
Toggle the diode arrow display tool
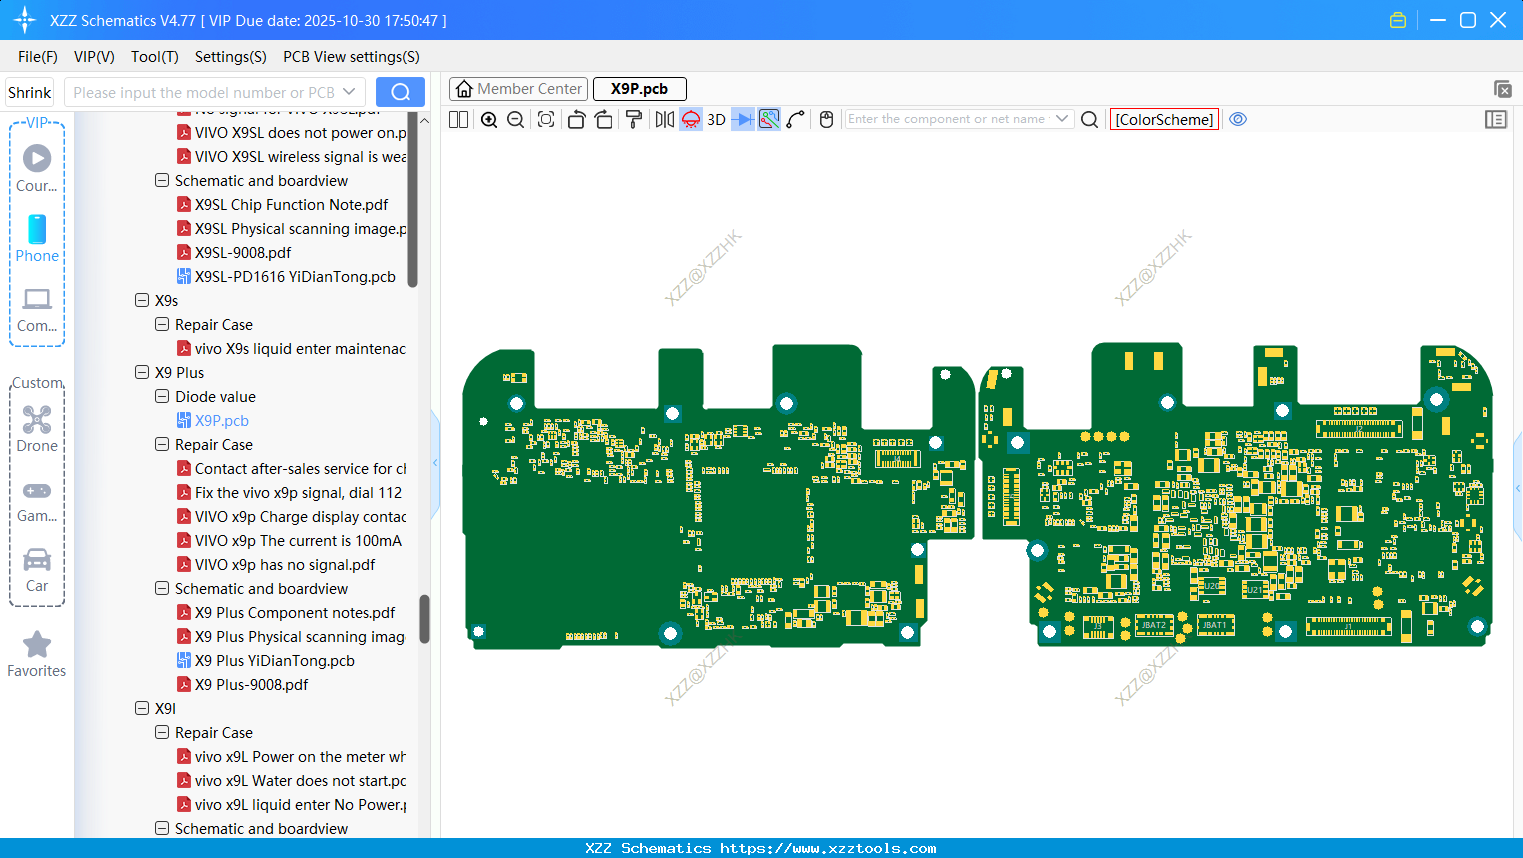pos(742,119)
